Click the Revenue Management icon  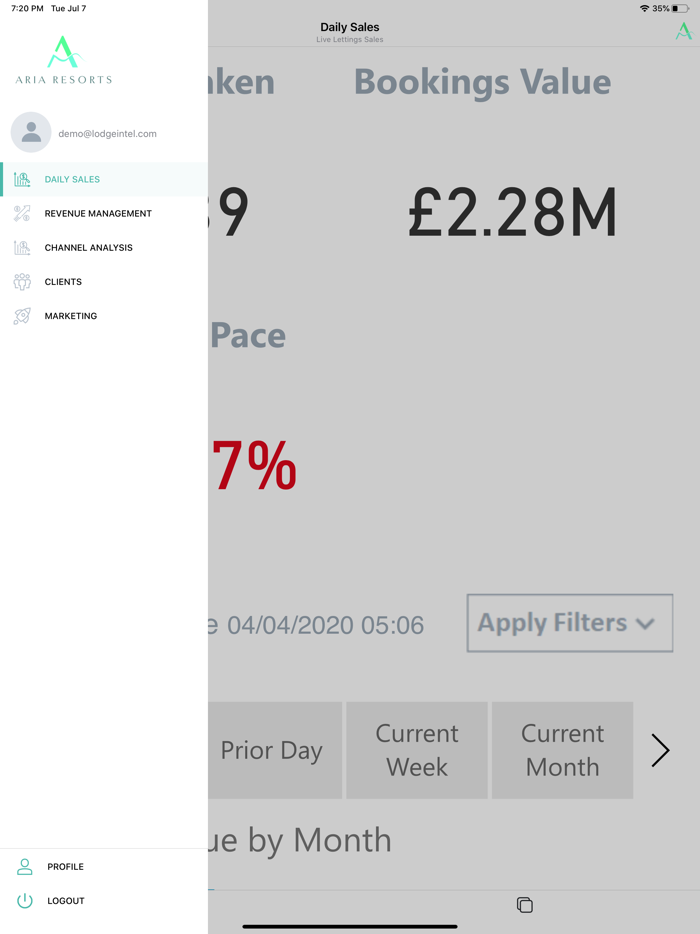point(22,214)
